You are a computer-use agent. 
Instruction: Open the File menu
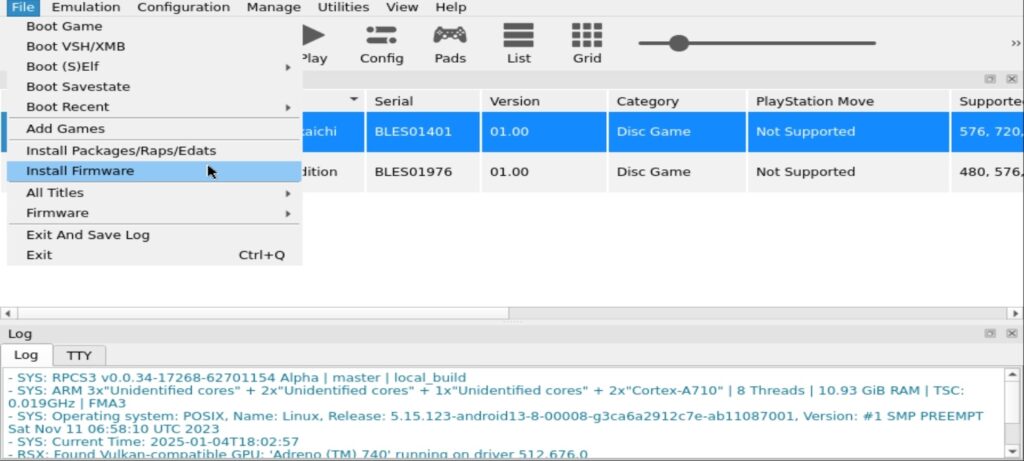tap(23, 7)
